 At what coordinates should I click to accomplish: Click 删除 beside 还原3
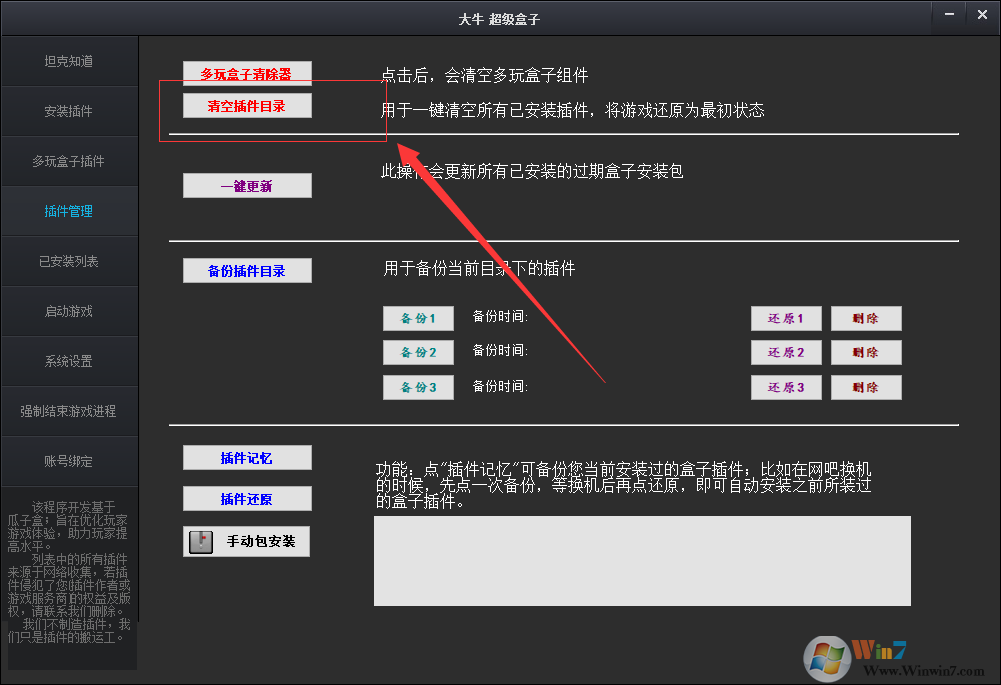866,388
